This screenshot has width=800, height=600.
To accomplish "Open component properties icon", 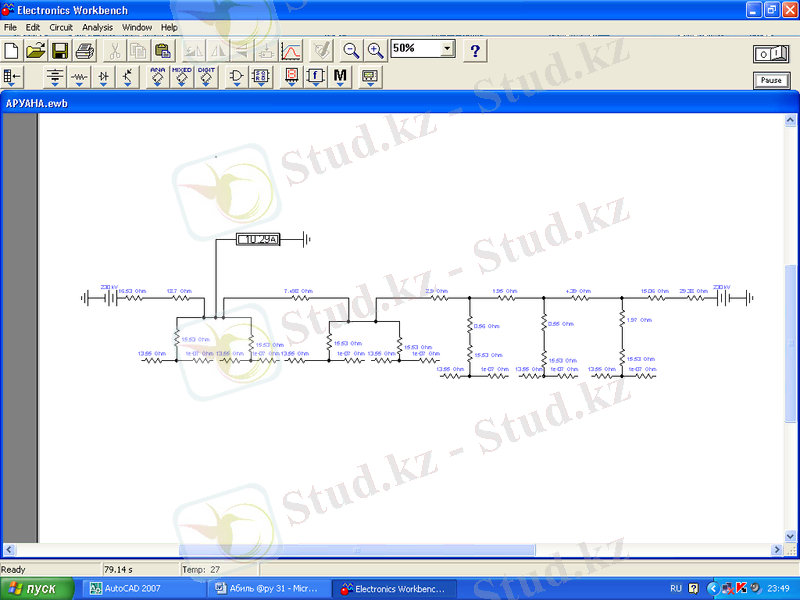I will point(321,51).
